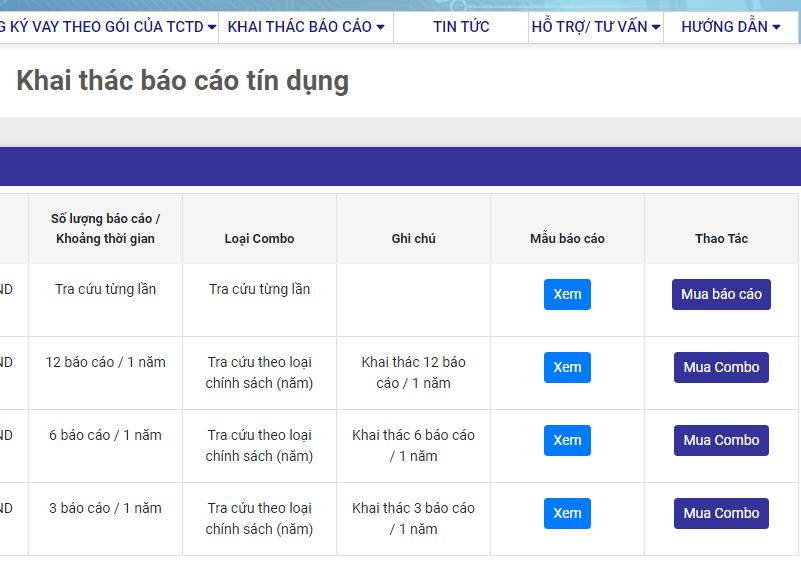Click the Số lượng báo cáo column header
This screenshot has width=801, height=570.
coord(105,228)
